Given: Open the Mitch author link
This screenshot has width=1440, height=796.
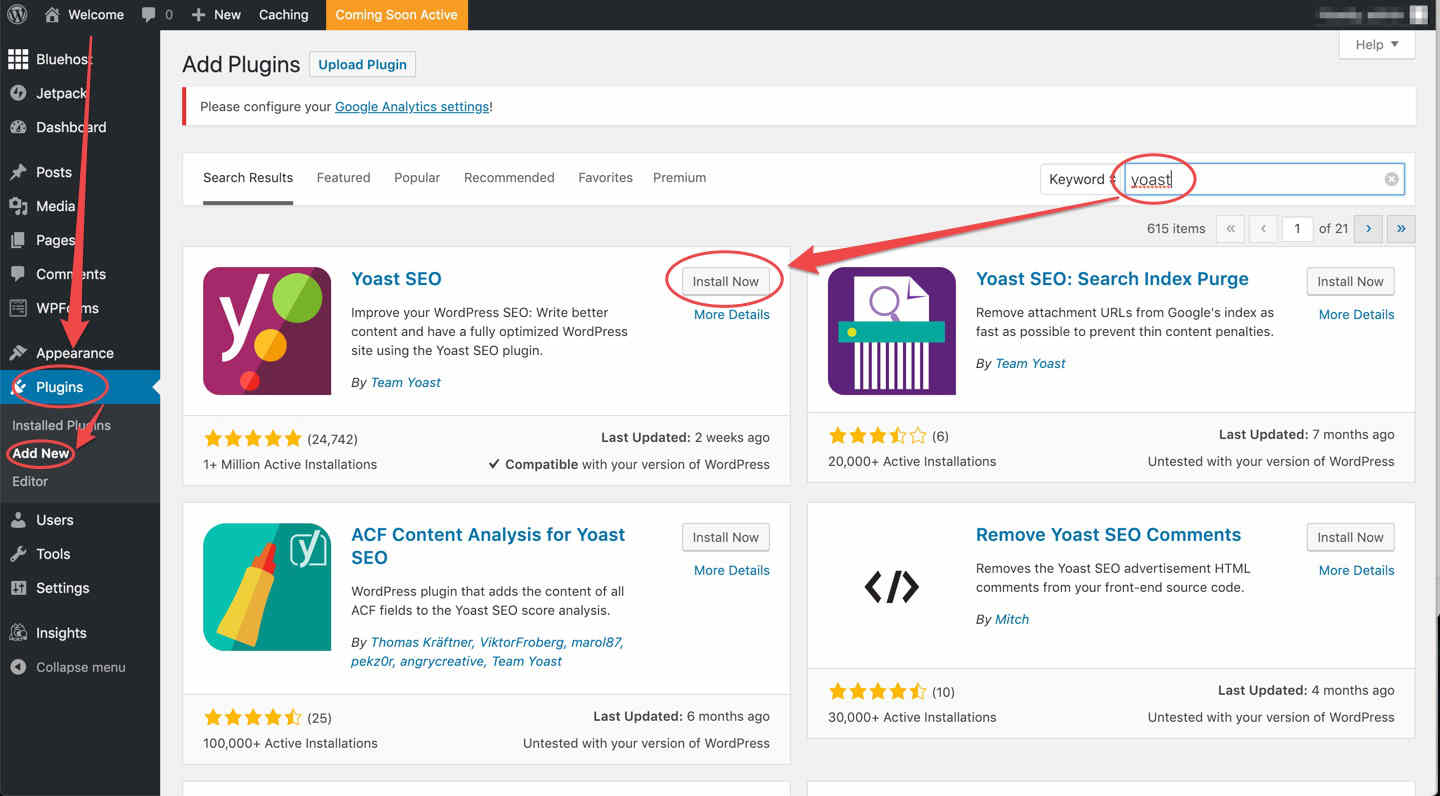Looking at the screenshot, I should (x=1012, y=619).
